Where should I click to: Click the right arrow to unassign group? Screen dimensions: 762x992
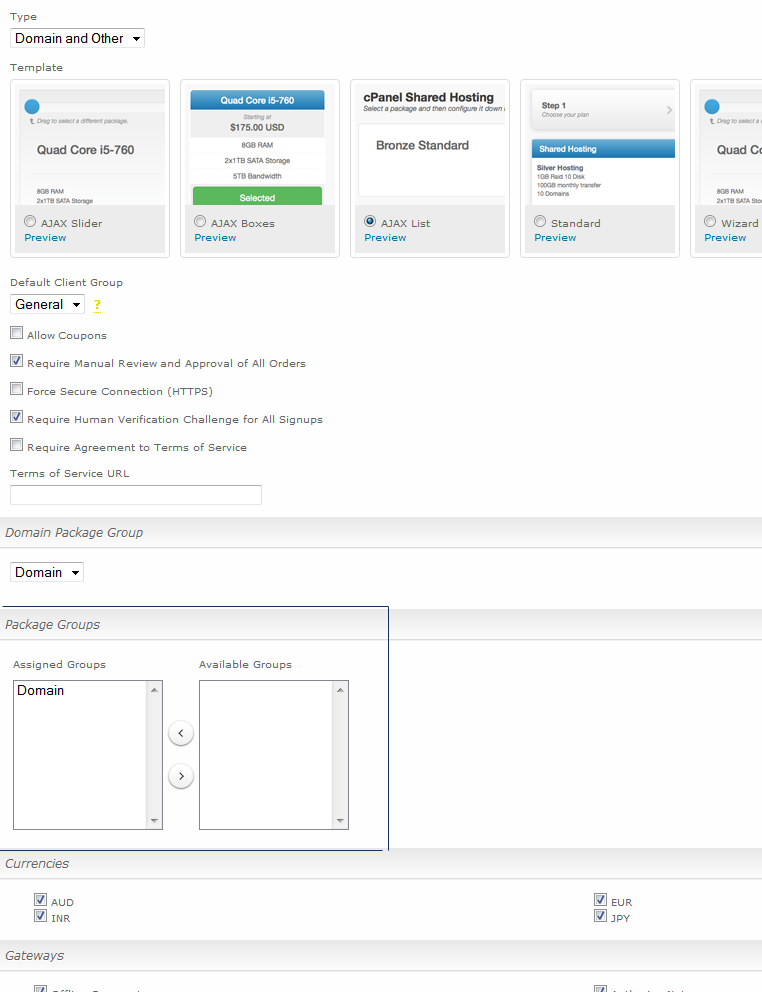point(181,776)
